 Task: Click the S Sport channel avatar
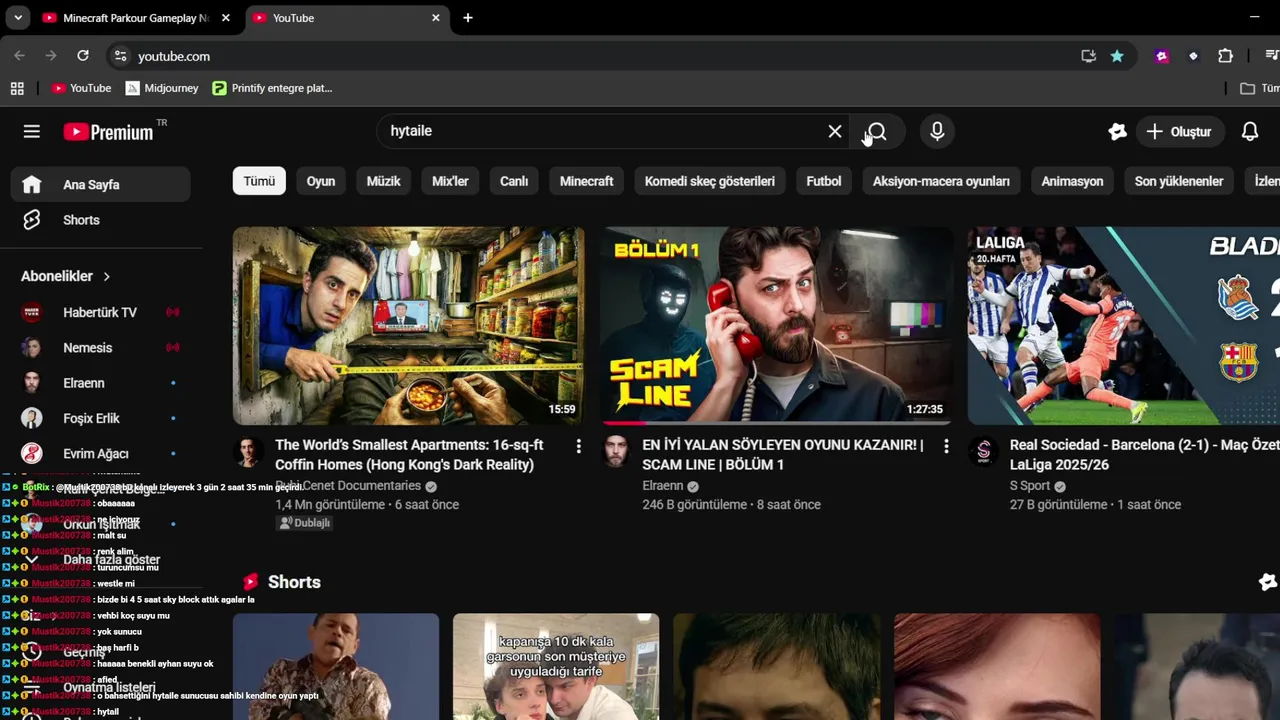coord(984,452)
